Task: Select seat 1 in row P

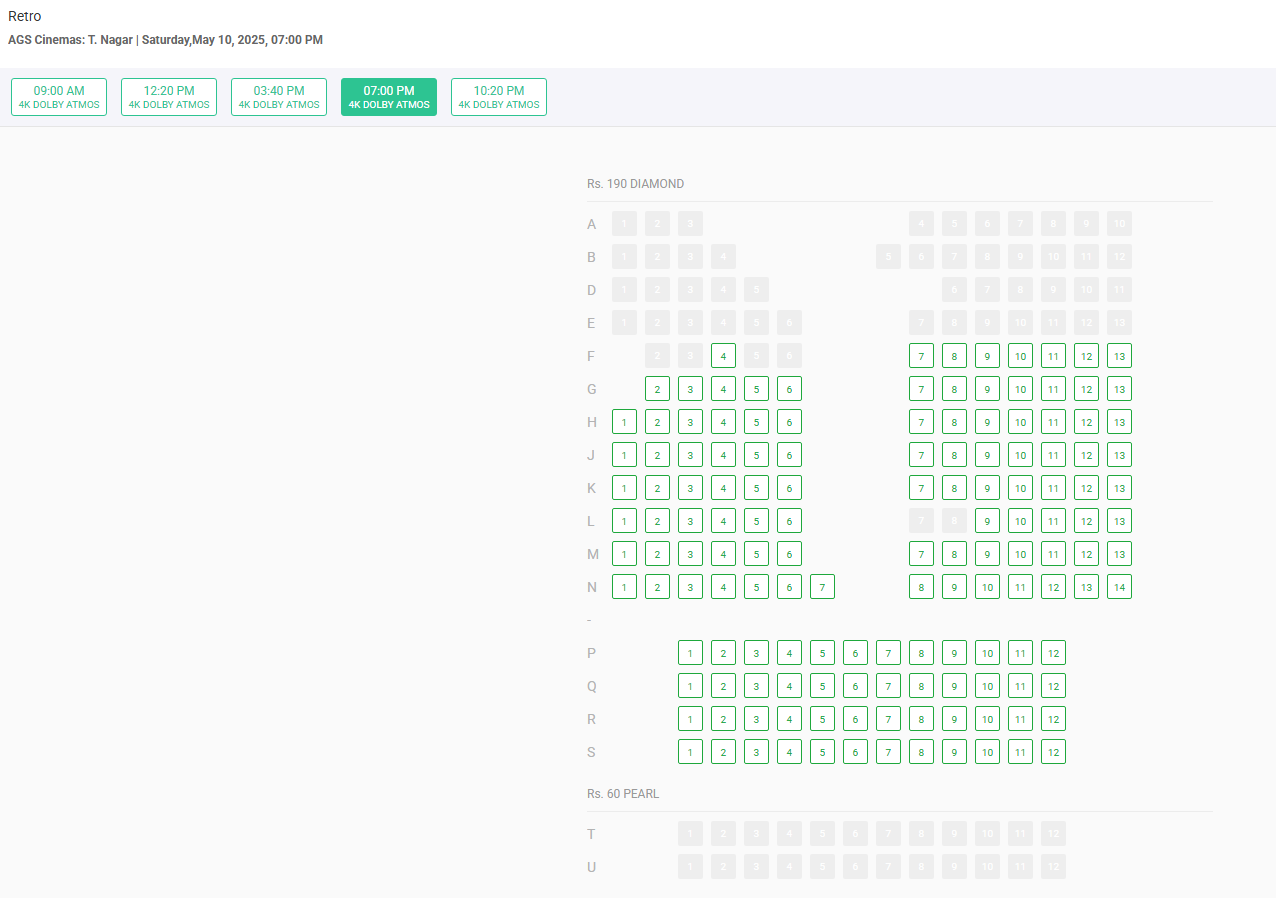Action: click(690, 653)
